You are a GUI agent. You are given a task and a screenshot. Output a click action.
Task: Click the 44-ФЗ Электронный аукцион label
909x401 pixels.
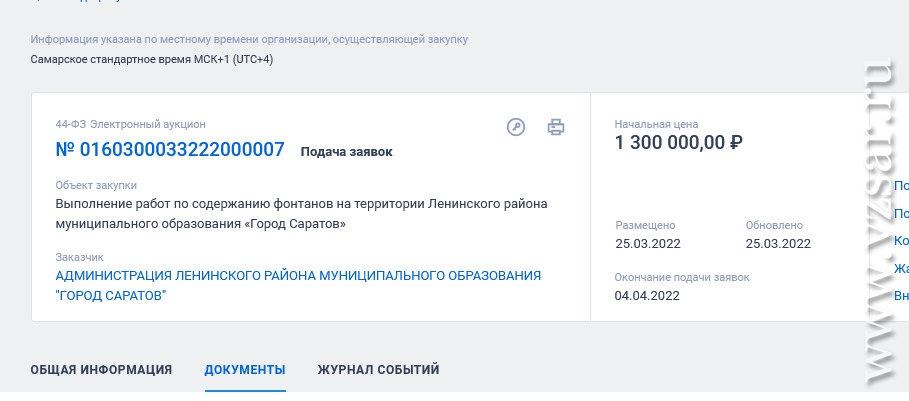pyautogui.click(x=130, y=124)
